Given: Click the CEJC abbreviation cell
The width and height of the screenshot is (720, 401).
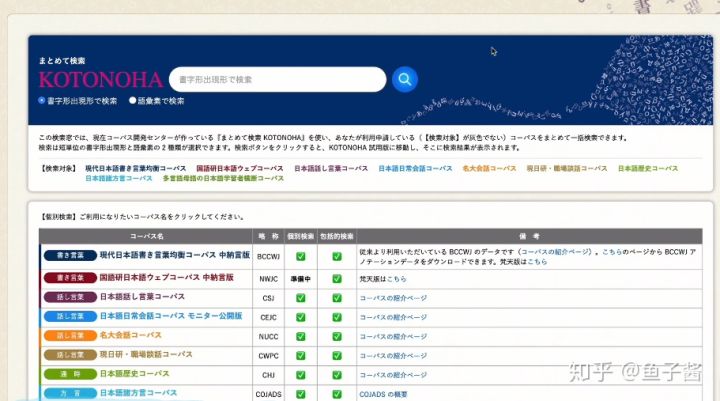Looking at the screenshot, I should pyautogui.click(x=269, y=317).
